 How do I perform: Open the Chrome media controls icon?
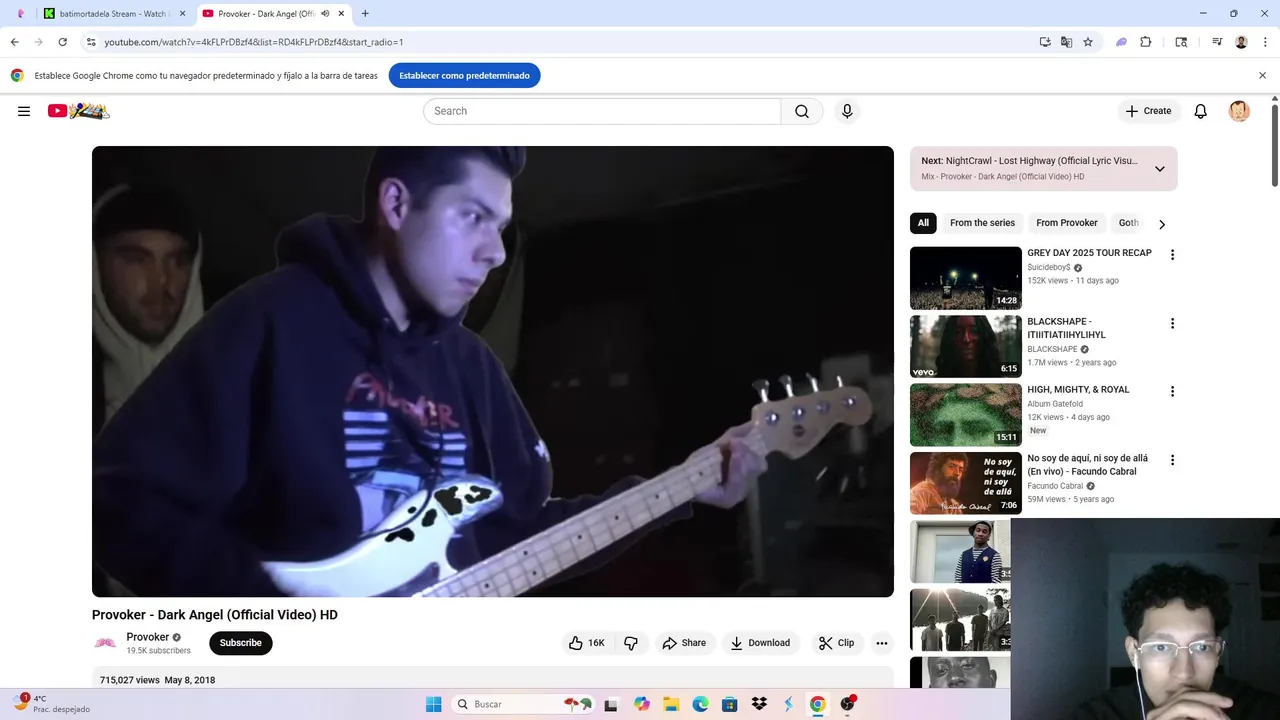pyautogui.click(x=1217, y=42)
